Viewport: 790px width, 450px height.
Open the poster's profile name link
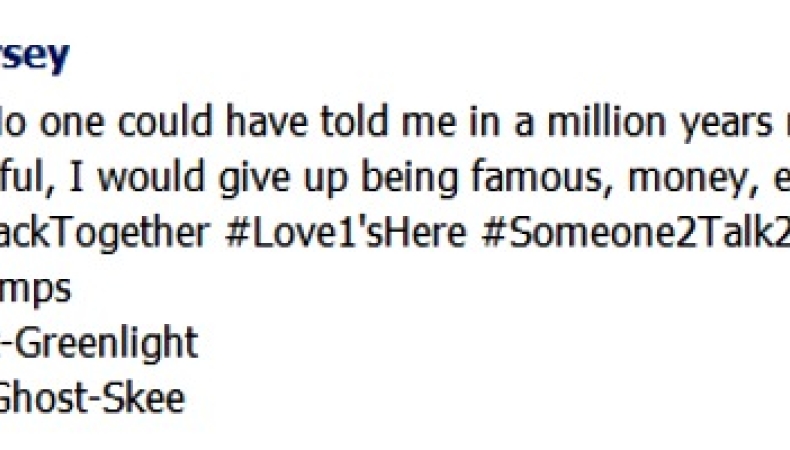coord(35,56)
